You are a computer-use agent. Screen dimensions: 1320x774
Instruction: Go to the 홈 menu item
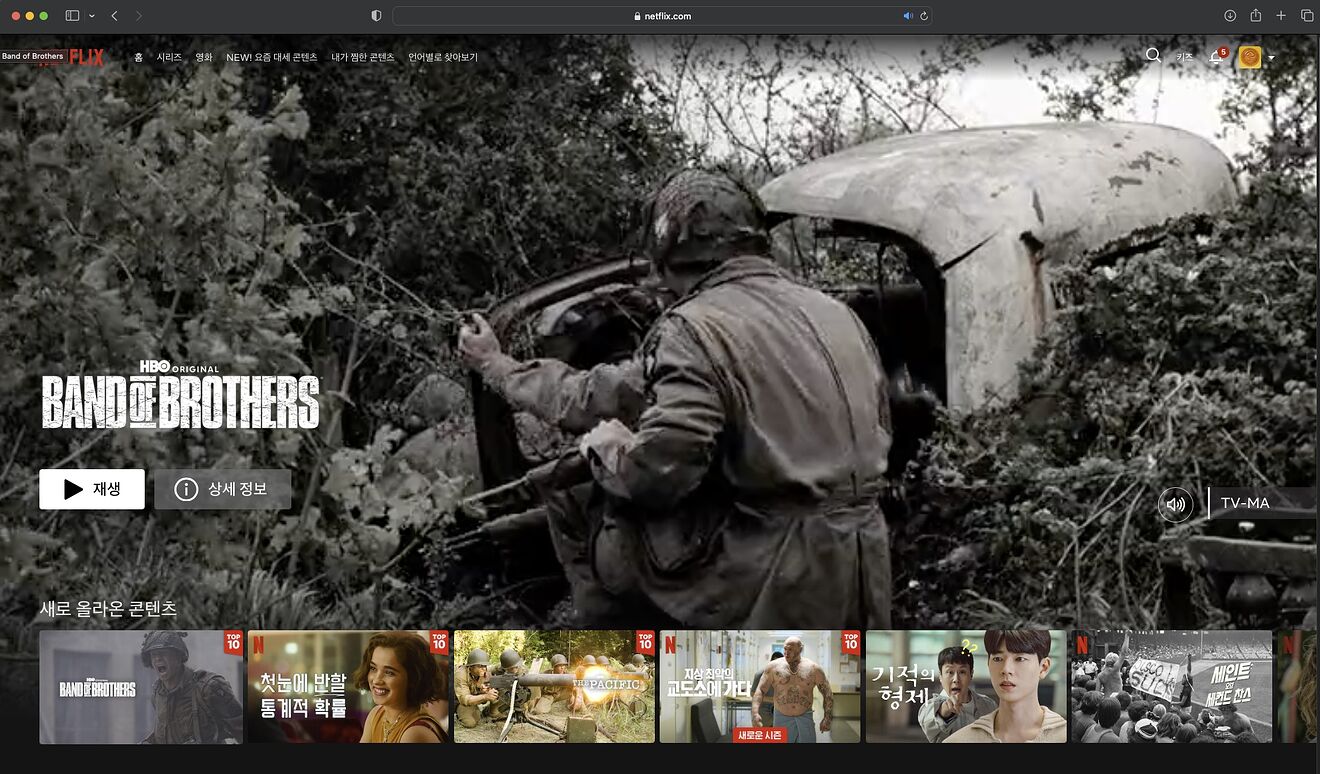click(139, 57)
